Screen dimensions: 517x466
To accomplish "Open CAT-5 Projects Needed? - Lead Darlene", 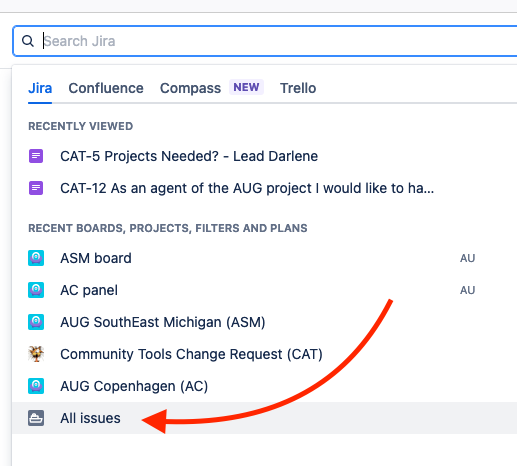I will click(x=189, y=156).
